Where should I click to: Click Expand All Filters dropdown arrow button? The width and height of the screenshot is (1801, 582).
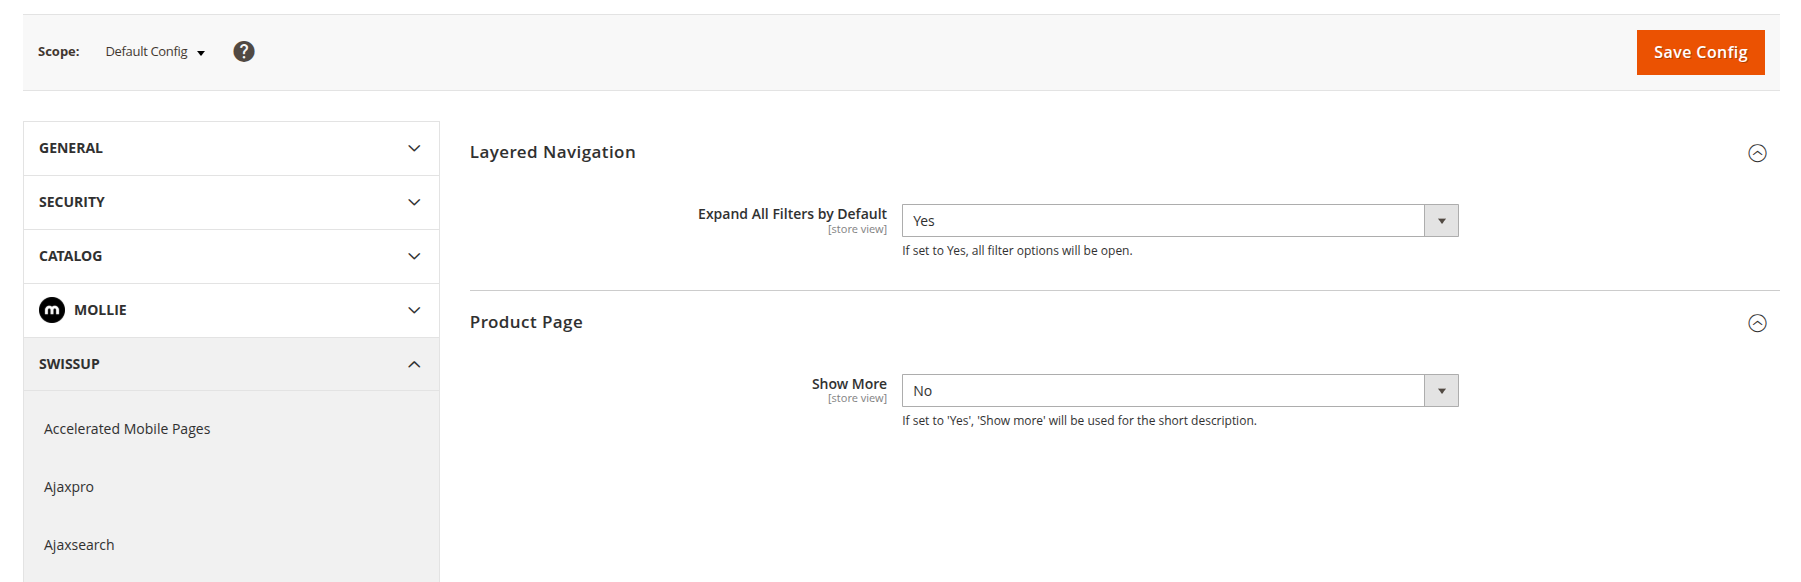(x=1441, y=221)
